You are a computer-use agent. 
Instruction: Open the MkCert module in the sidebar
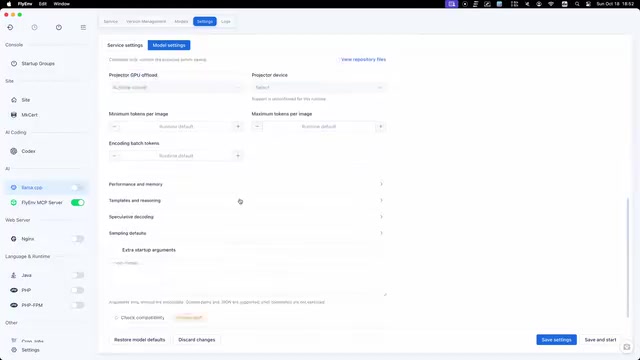tap(47, 115)
